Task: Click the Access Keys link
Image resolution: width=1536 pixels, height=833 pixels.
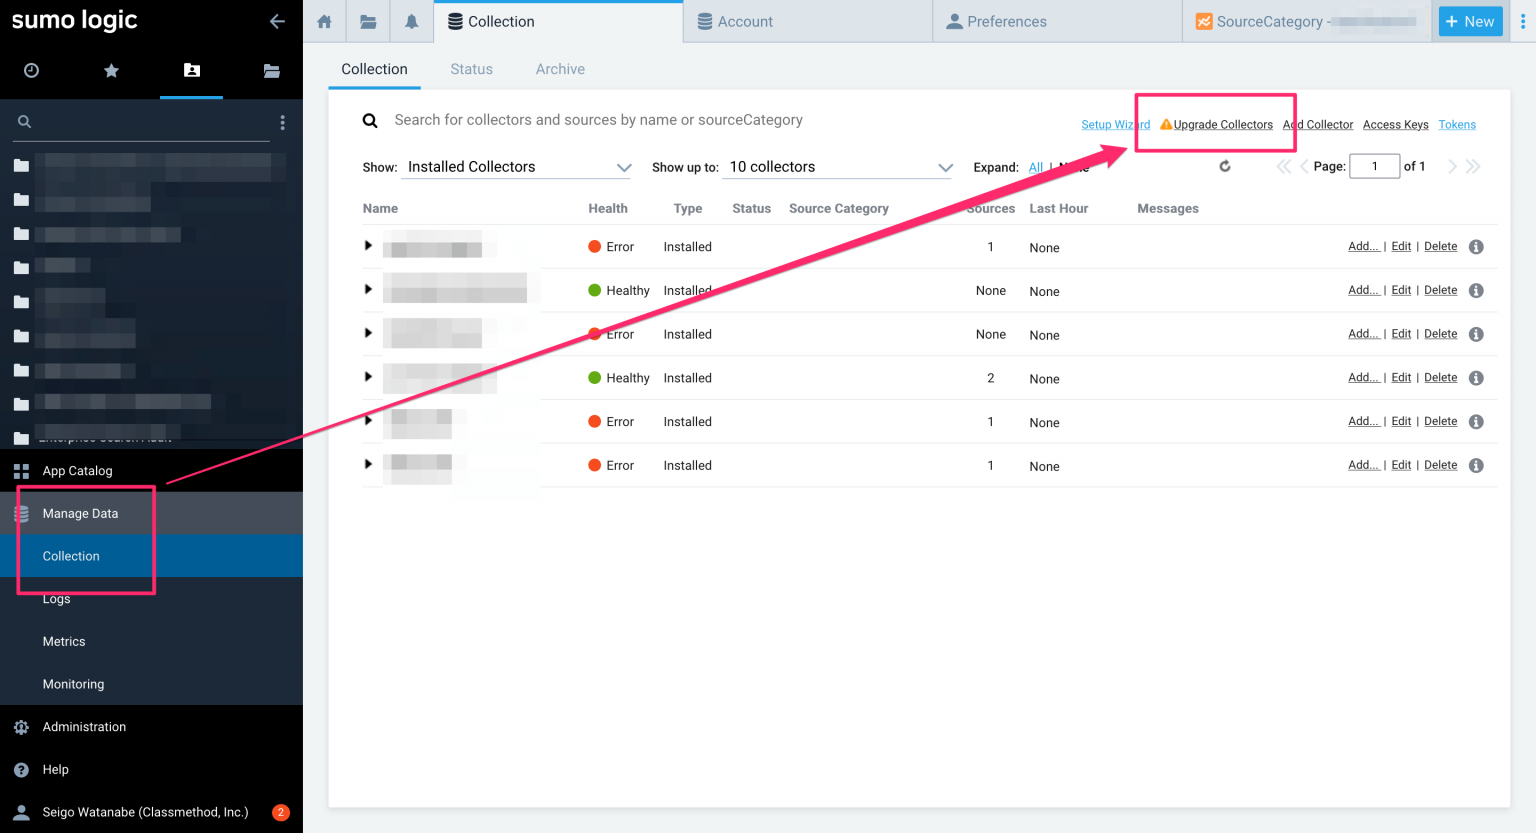Action: [x=1395, y=125]
